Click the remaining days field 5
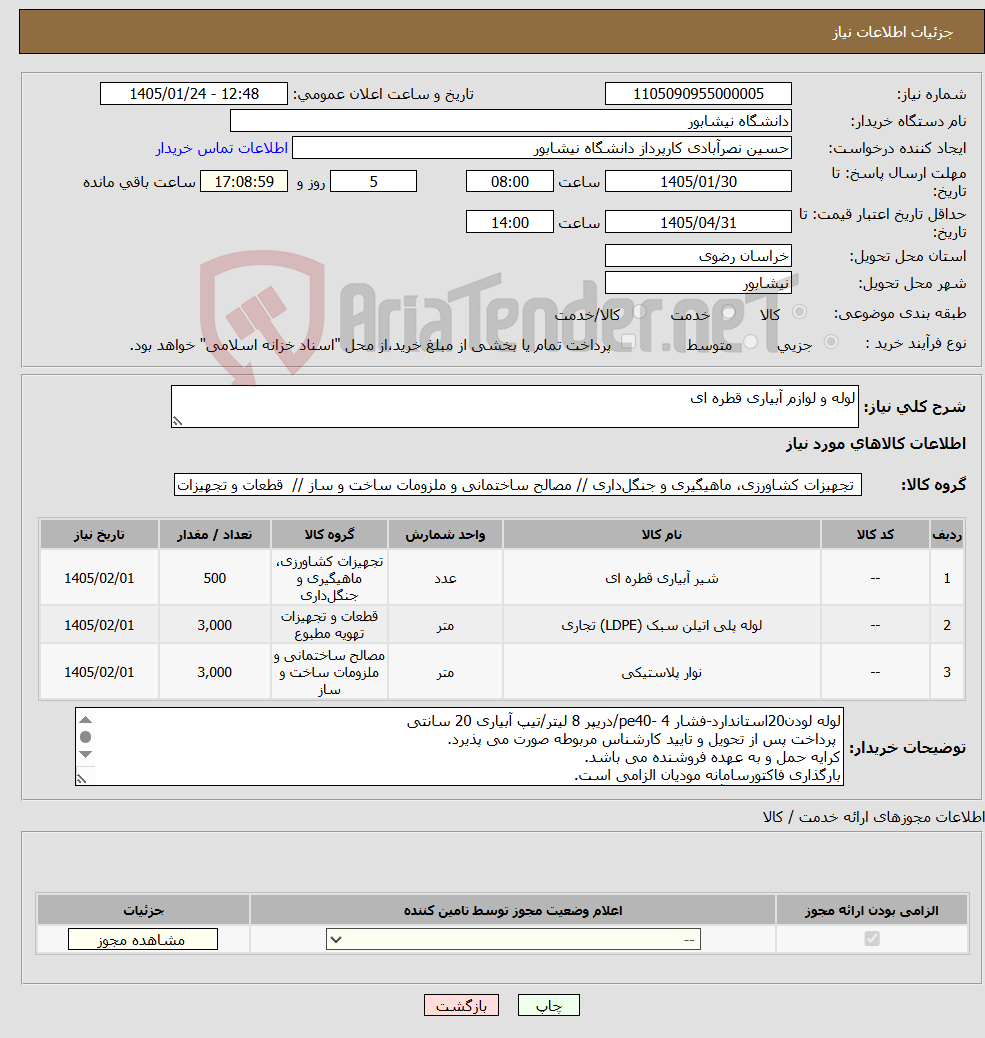985x1038 pixels. coord(373,181)
